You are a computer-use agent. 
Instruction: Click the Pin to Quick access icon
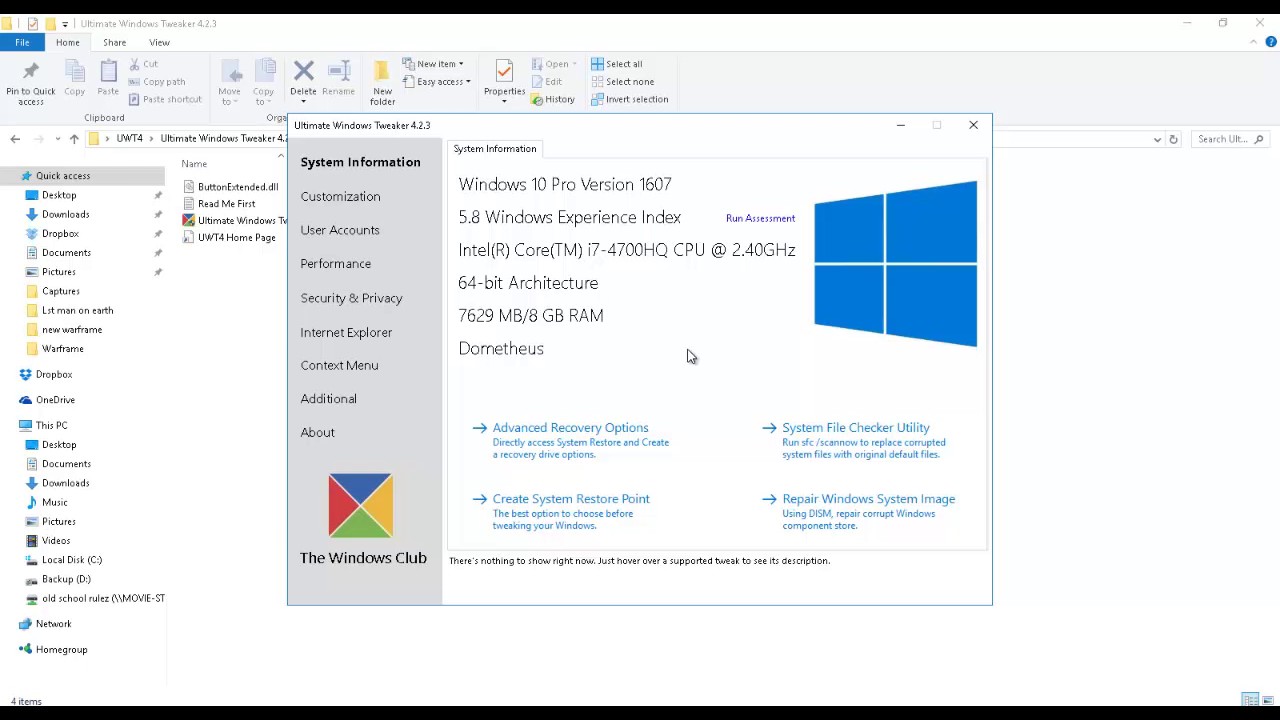coord(30,71)
